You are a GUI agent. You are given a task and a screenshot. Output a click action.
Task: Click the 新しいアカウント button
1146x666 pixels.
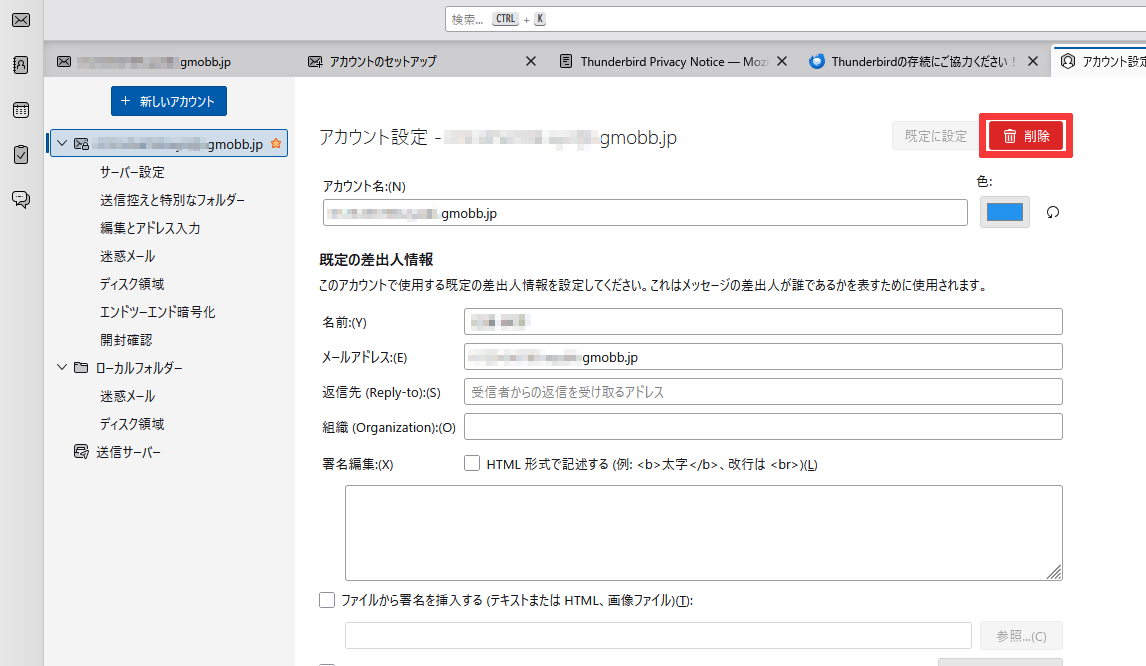[x=169, y=101]
